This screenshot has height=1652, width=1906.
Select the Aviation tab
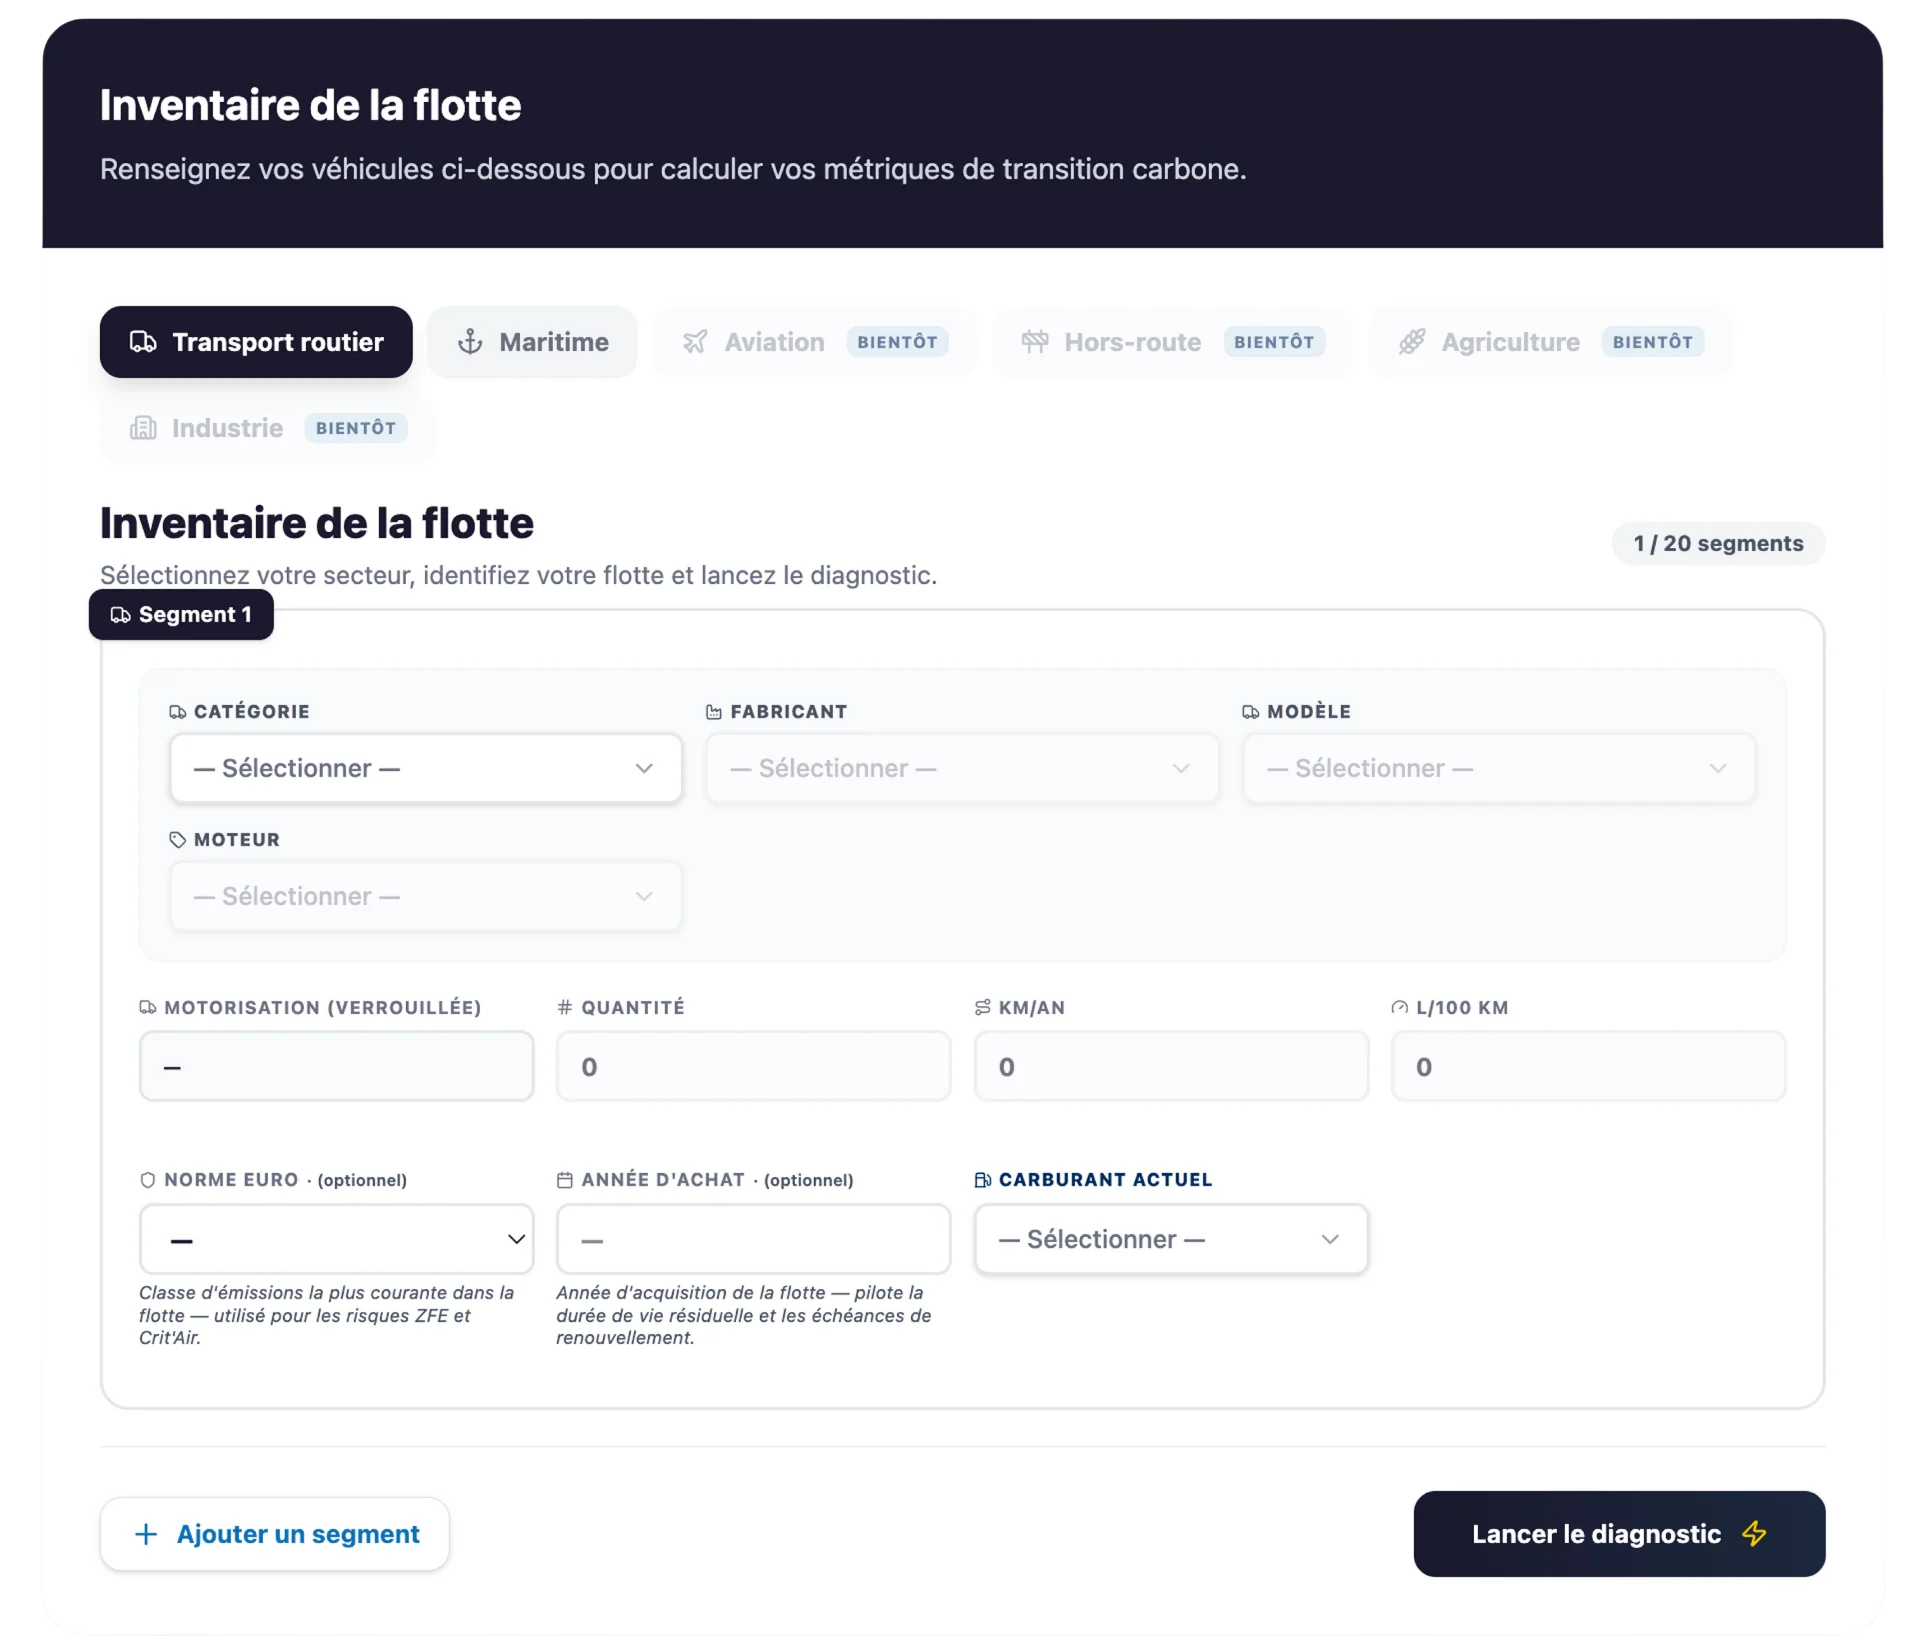(x=814, y=342)
